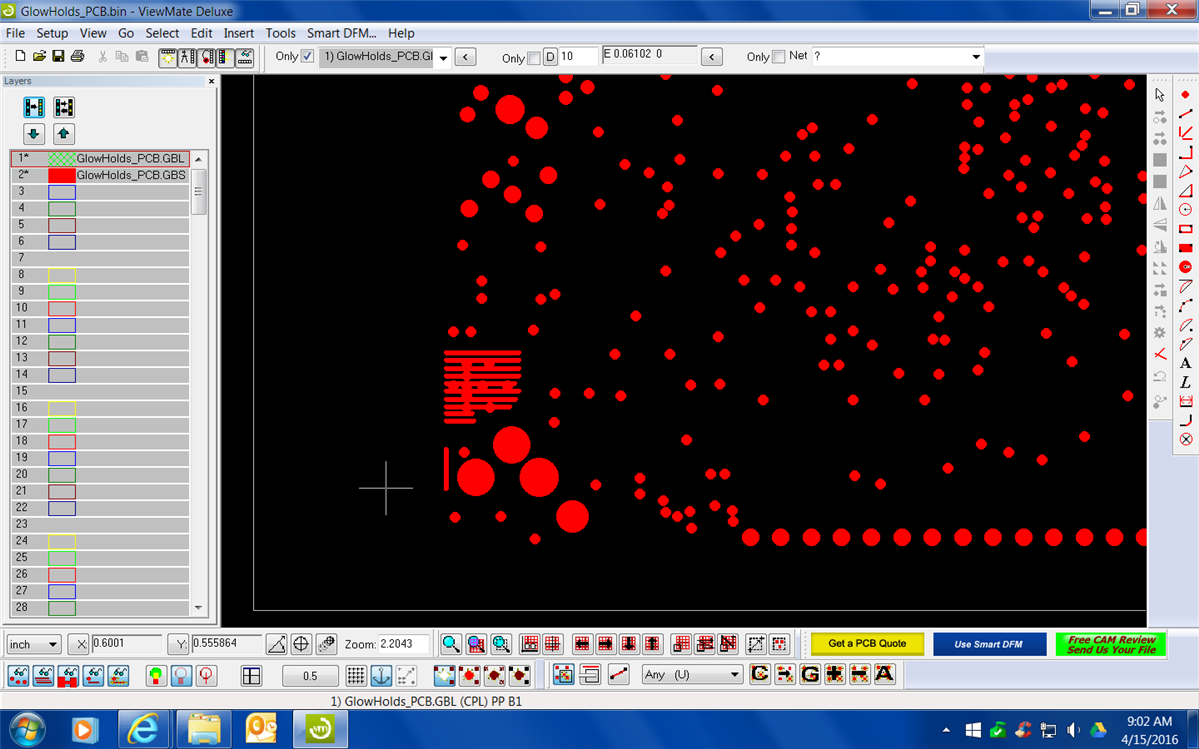
Task: Tick the Only Net checkbox
Action: coord(779,57)
